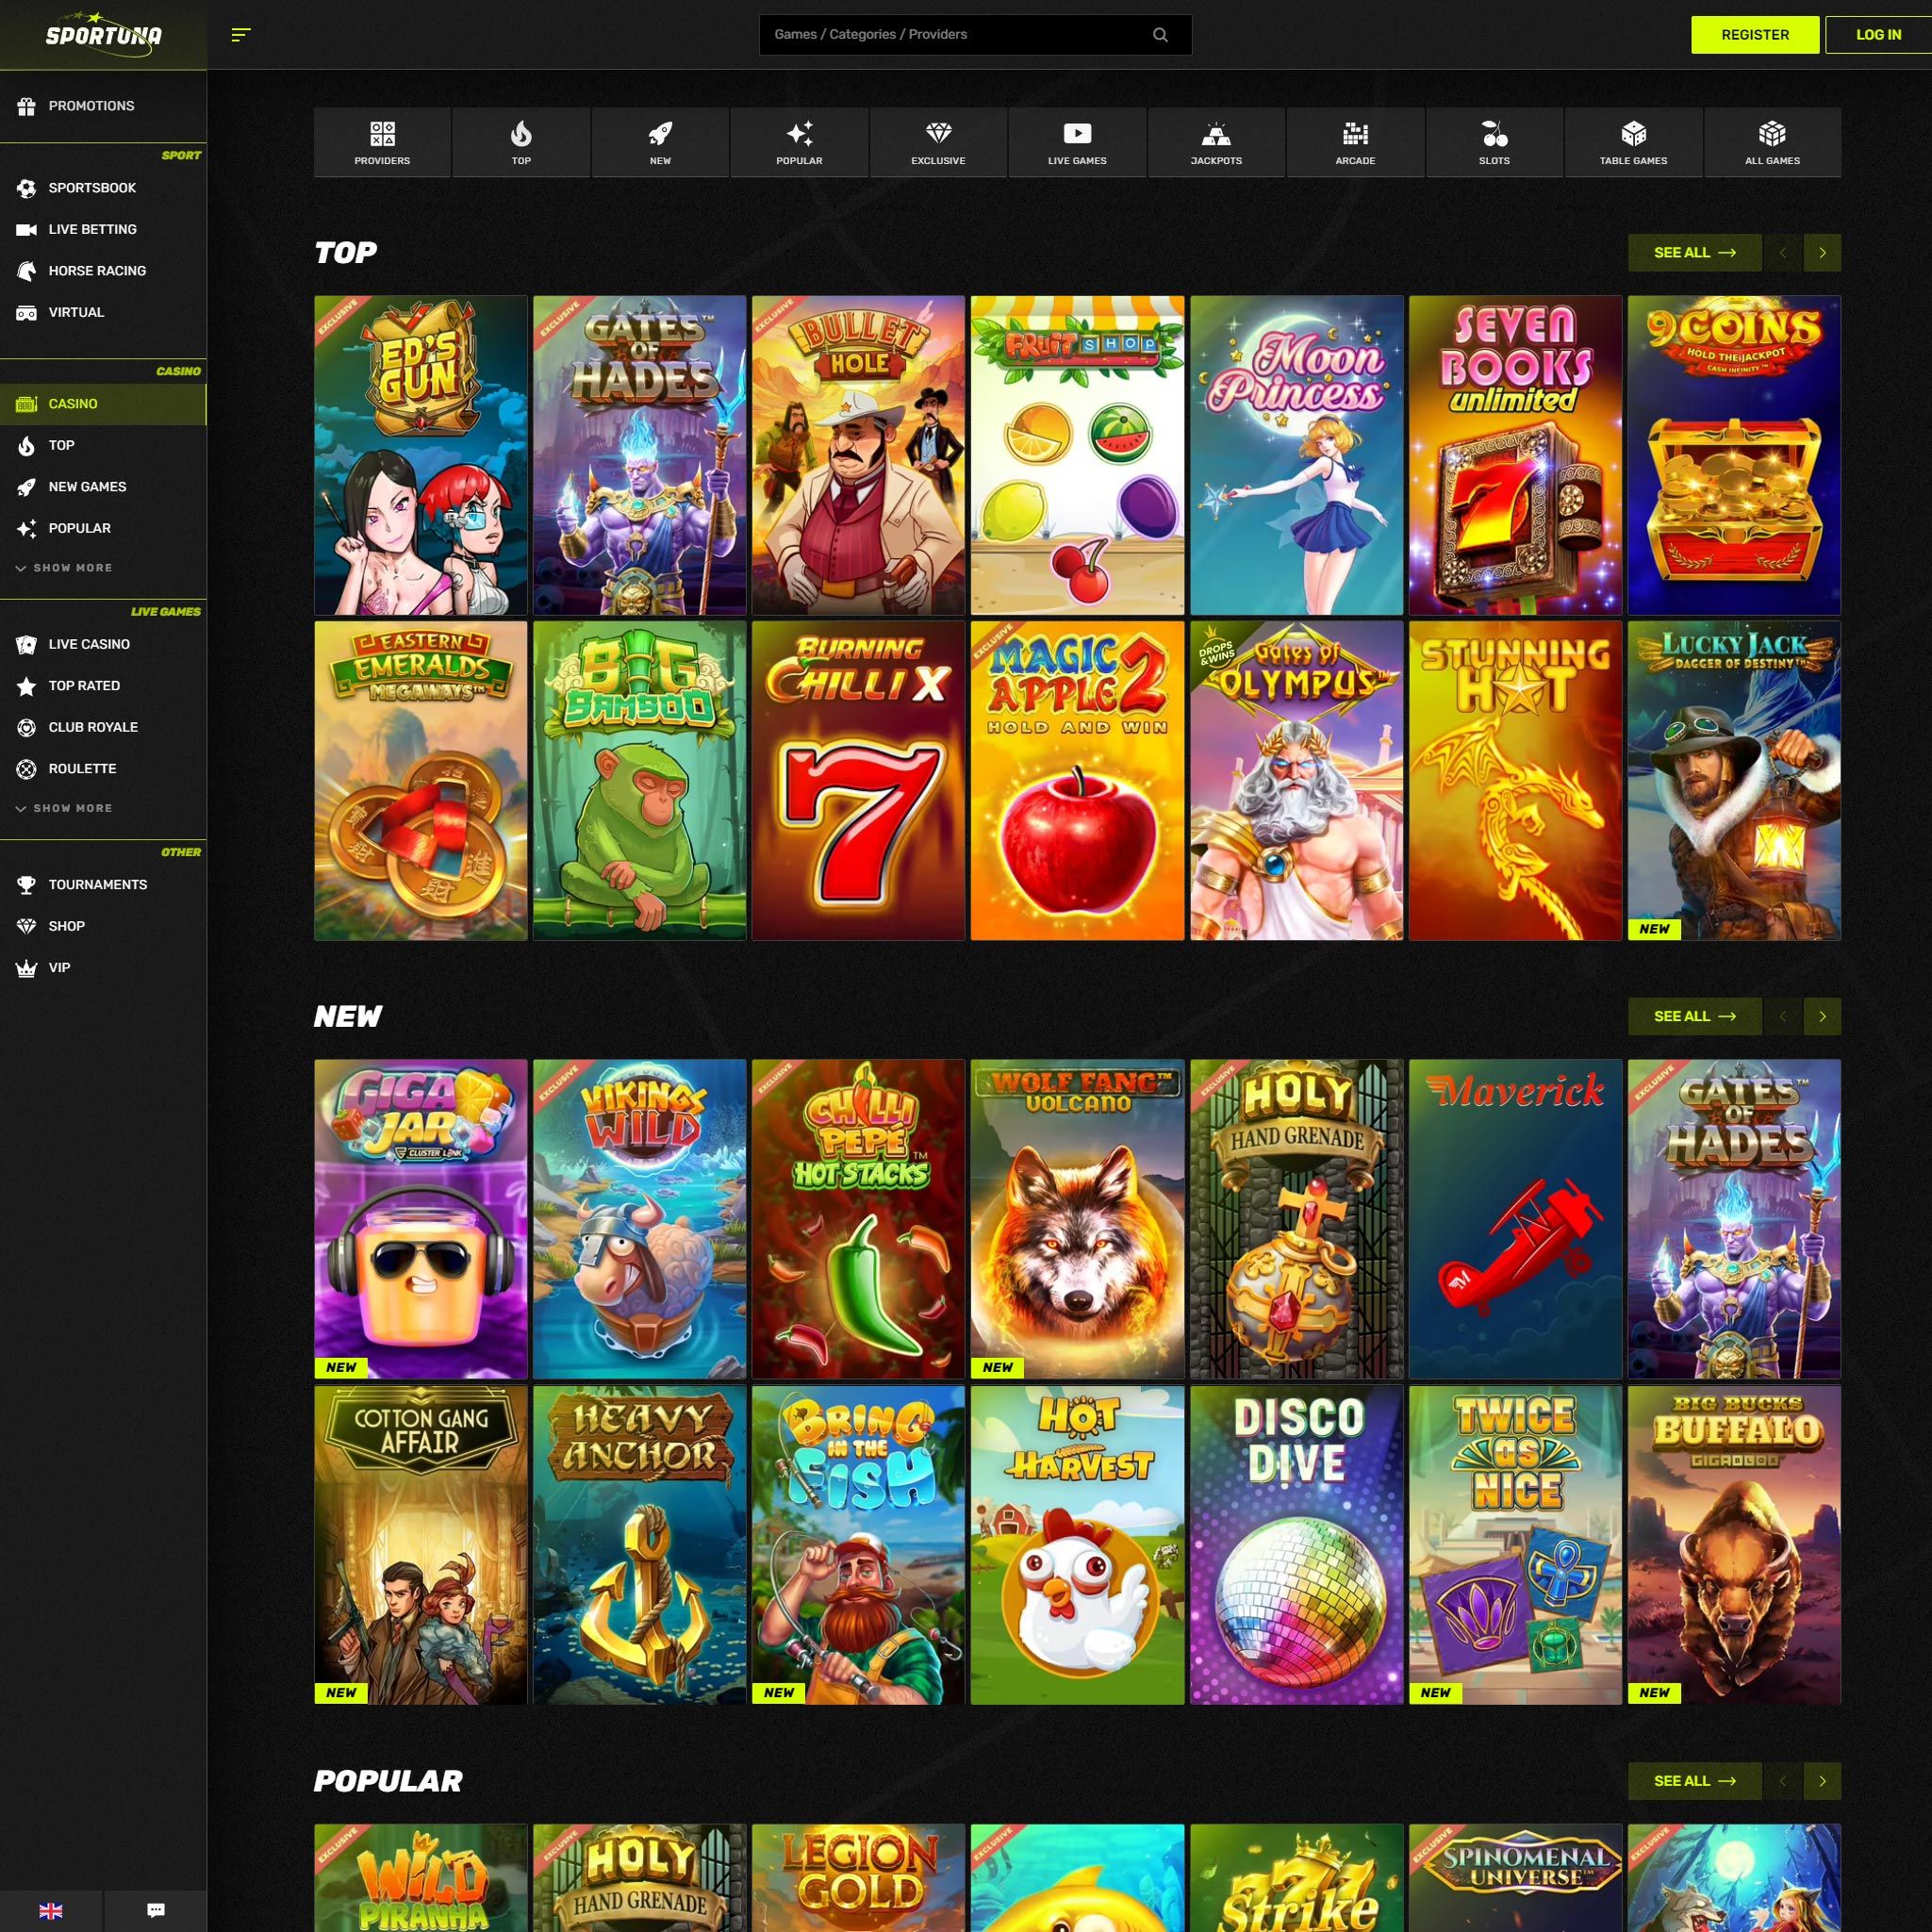Click next arrow in New section
The image size is (1932, 1932).
1822,1016
